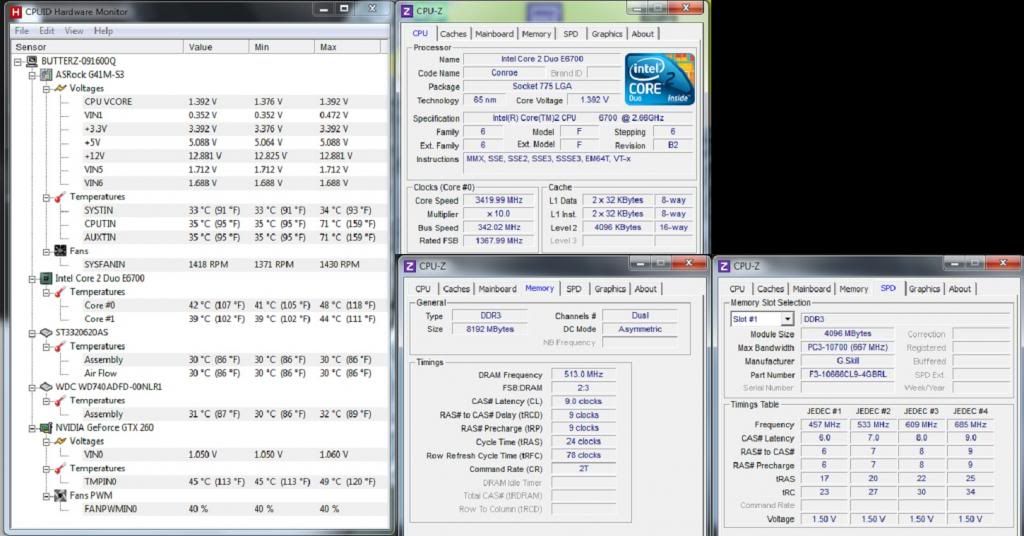1024x536 pixels.
Task: Open the Edit menu in Hardware Monitor
Action: point(46,31)
